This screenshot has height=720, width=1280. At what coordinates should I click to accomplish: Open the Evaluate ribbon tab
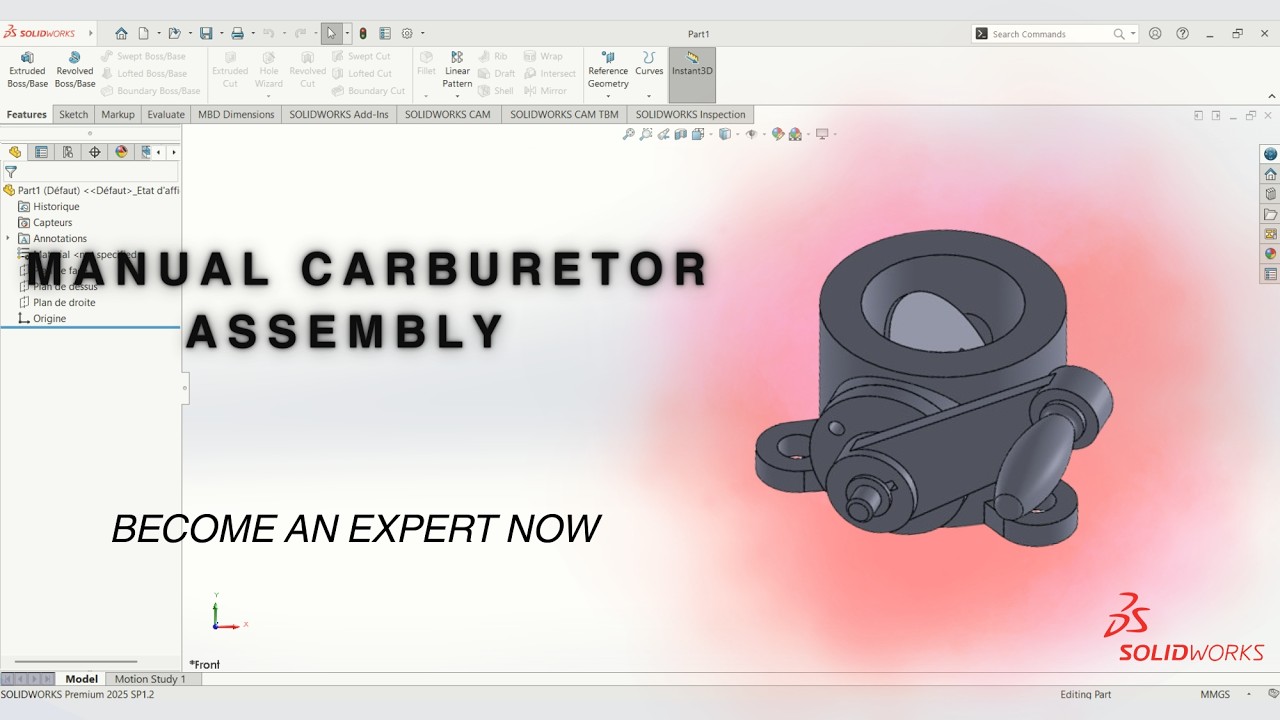[x=166, y=114]
